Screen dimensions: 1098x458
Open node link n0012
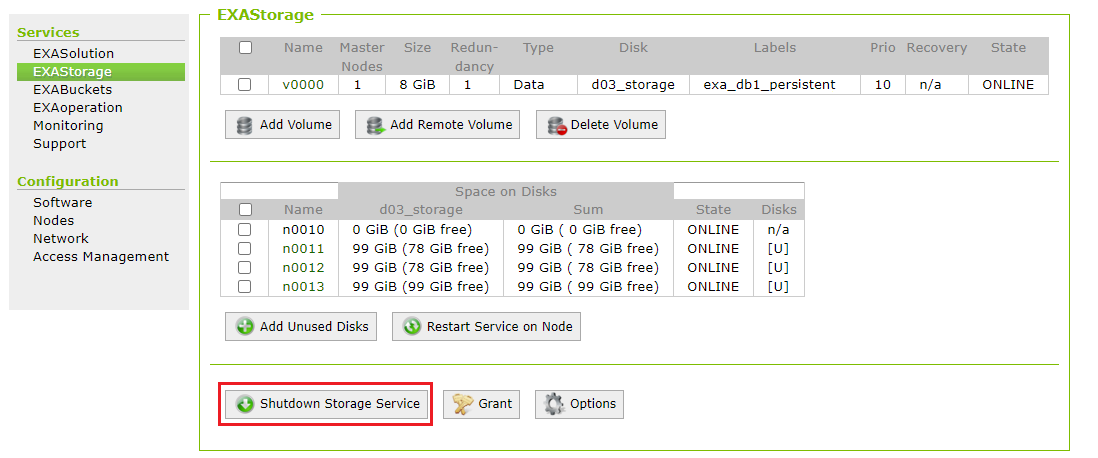pyautogui.click(x=303, y=268)
